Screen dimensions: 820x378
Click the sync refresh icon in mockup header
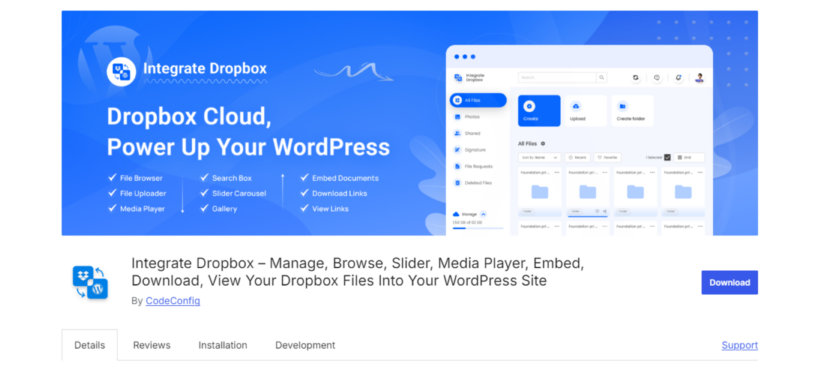click(636, 77)
